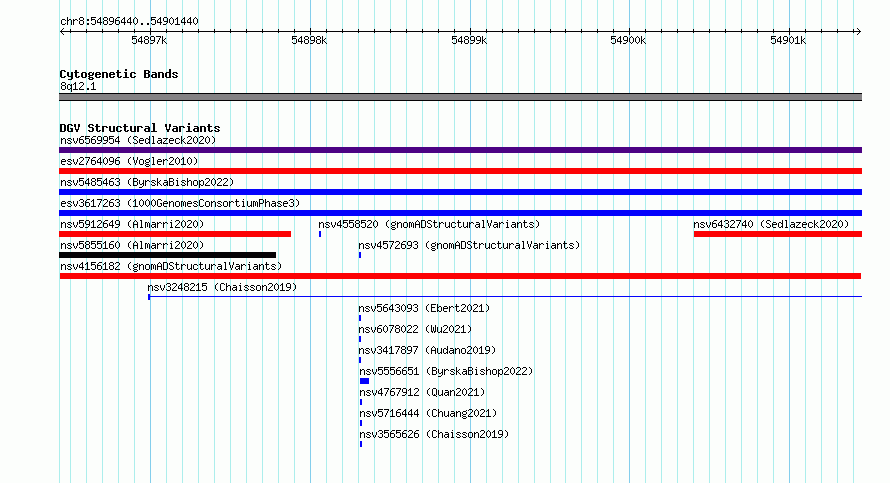Open nsv4156182 (gnomADStructuralVariants) label
Viewport: 890px width, 483px height.
point(171,266)
